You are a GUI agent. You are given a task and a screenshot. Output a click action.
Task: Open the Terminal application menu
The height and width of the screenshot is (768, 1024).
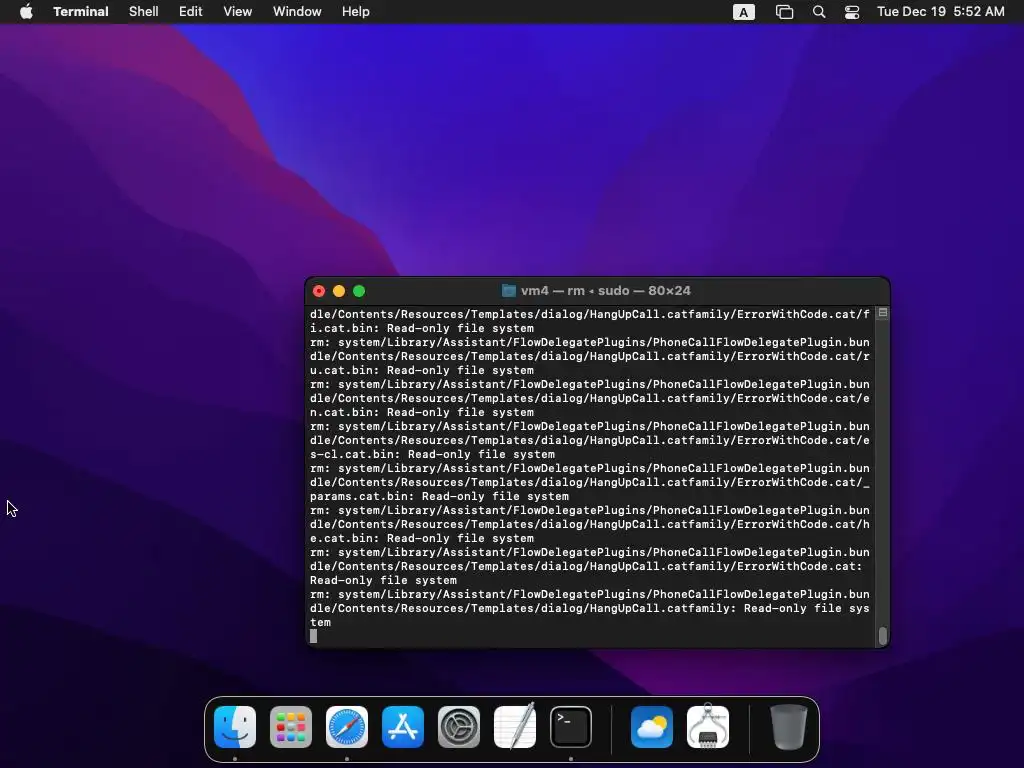(x=81, y=12)
